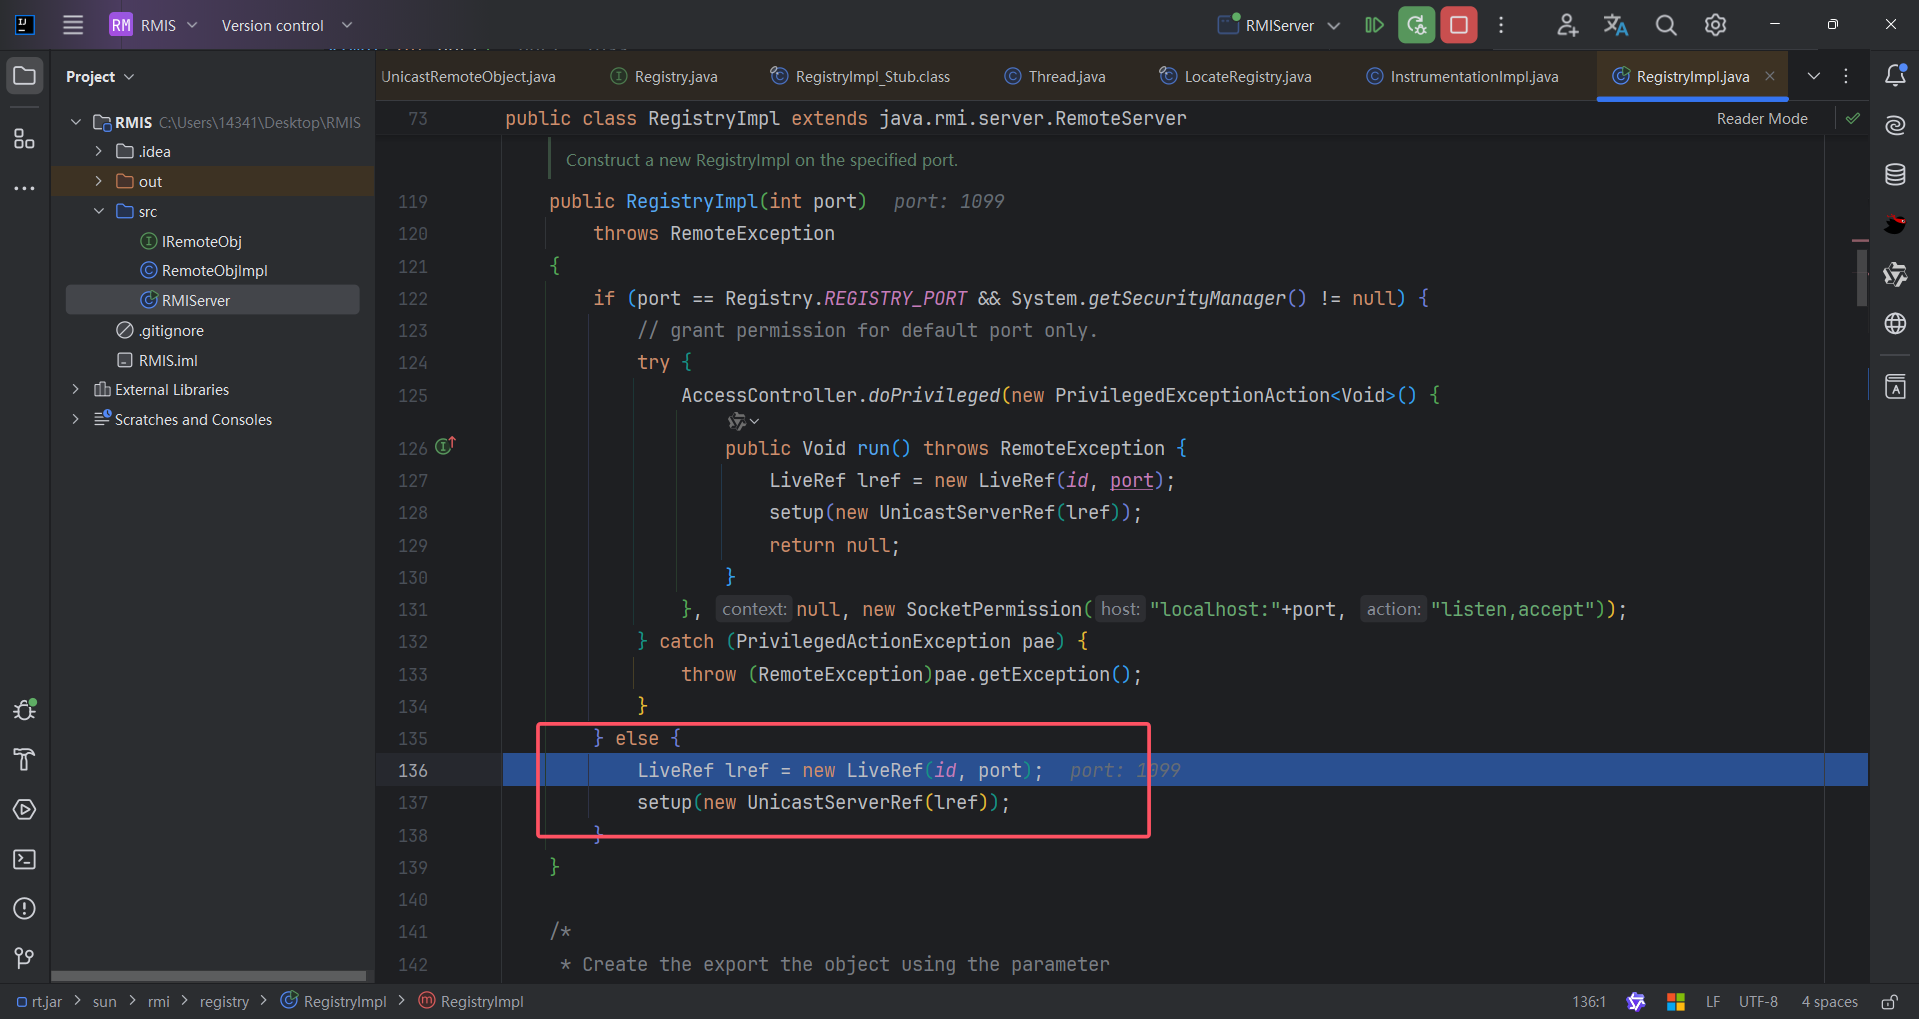
Task: Open the Database tool window
Action: [1895, 175]
